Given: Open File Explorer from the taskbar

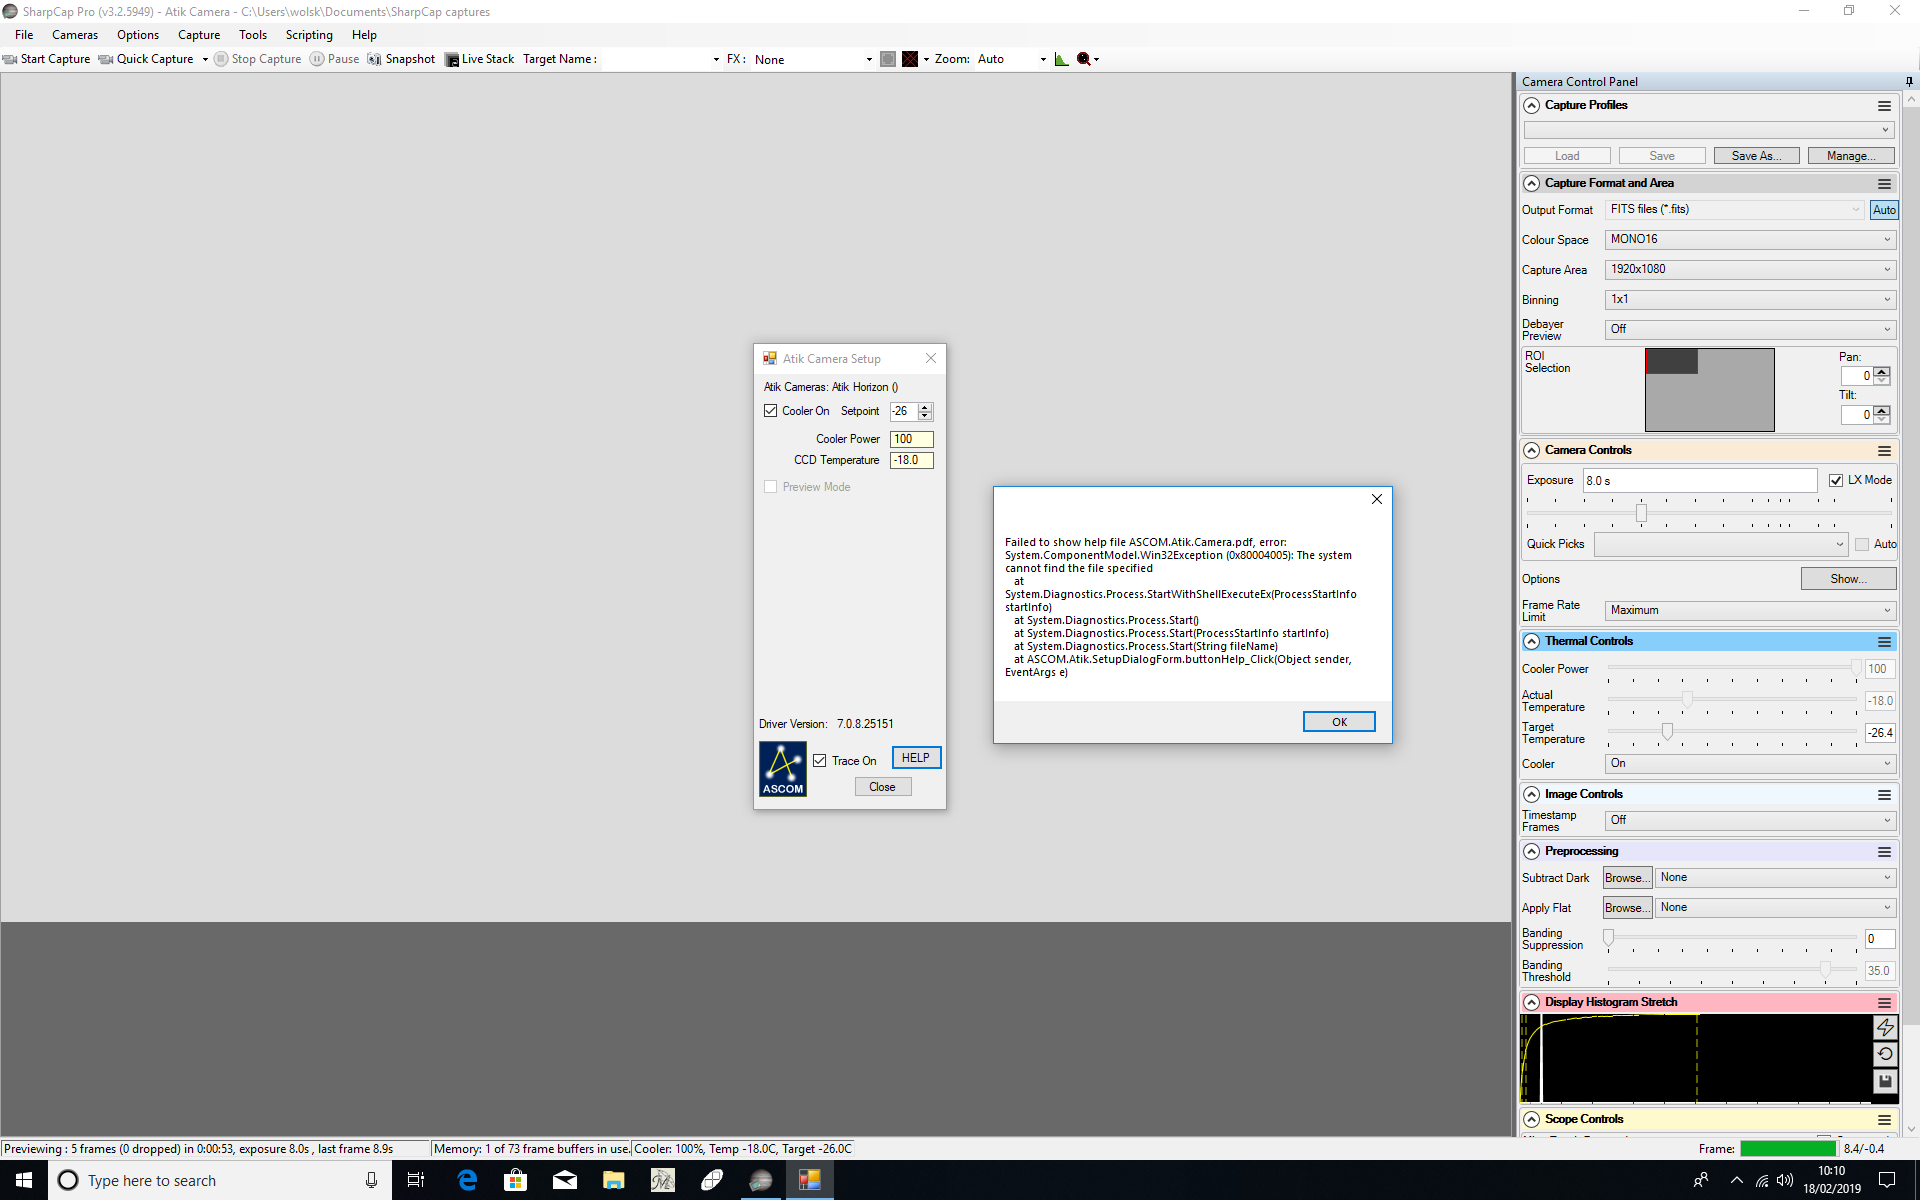Looking at the screenshot, I should [x=613, y=1180].
